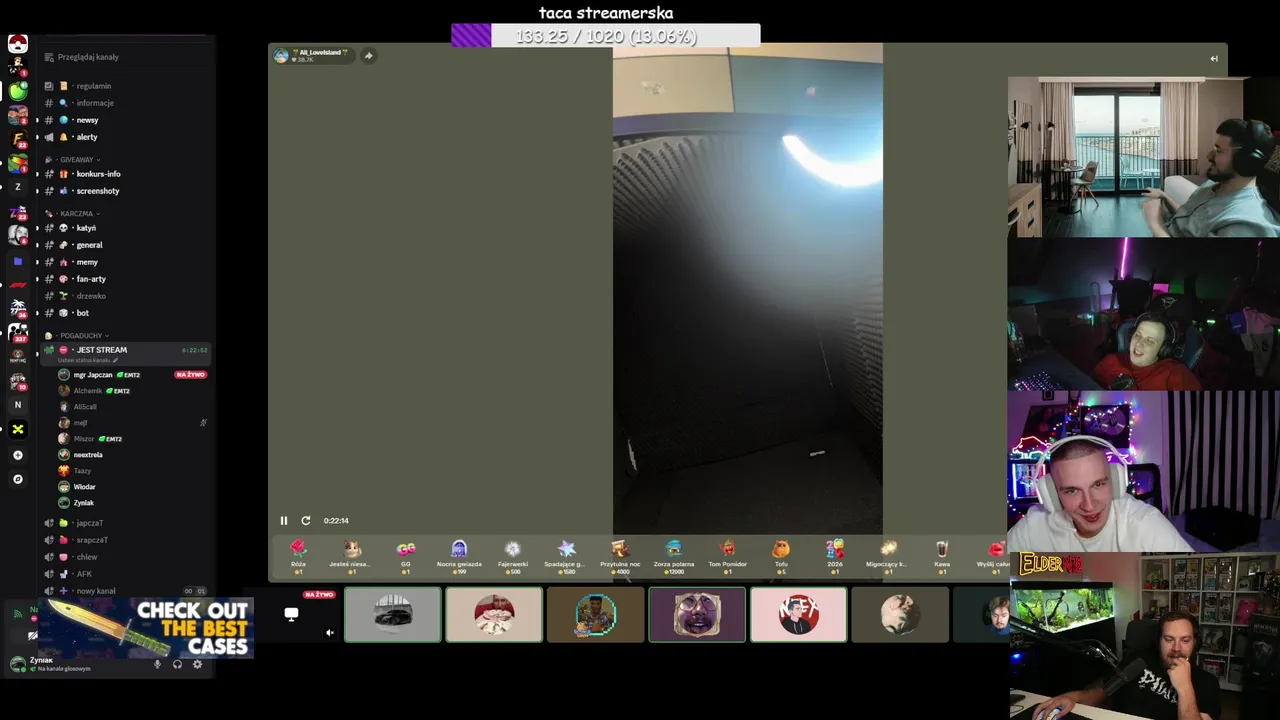1280x720 pixels.
Task: Open the green apple server icon
Action: pyautogui.click(x=18, y=91)
